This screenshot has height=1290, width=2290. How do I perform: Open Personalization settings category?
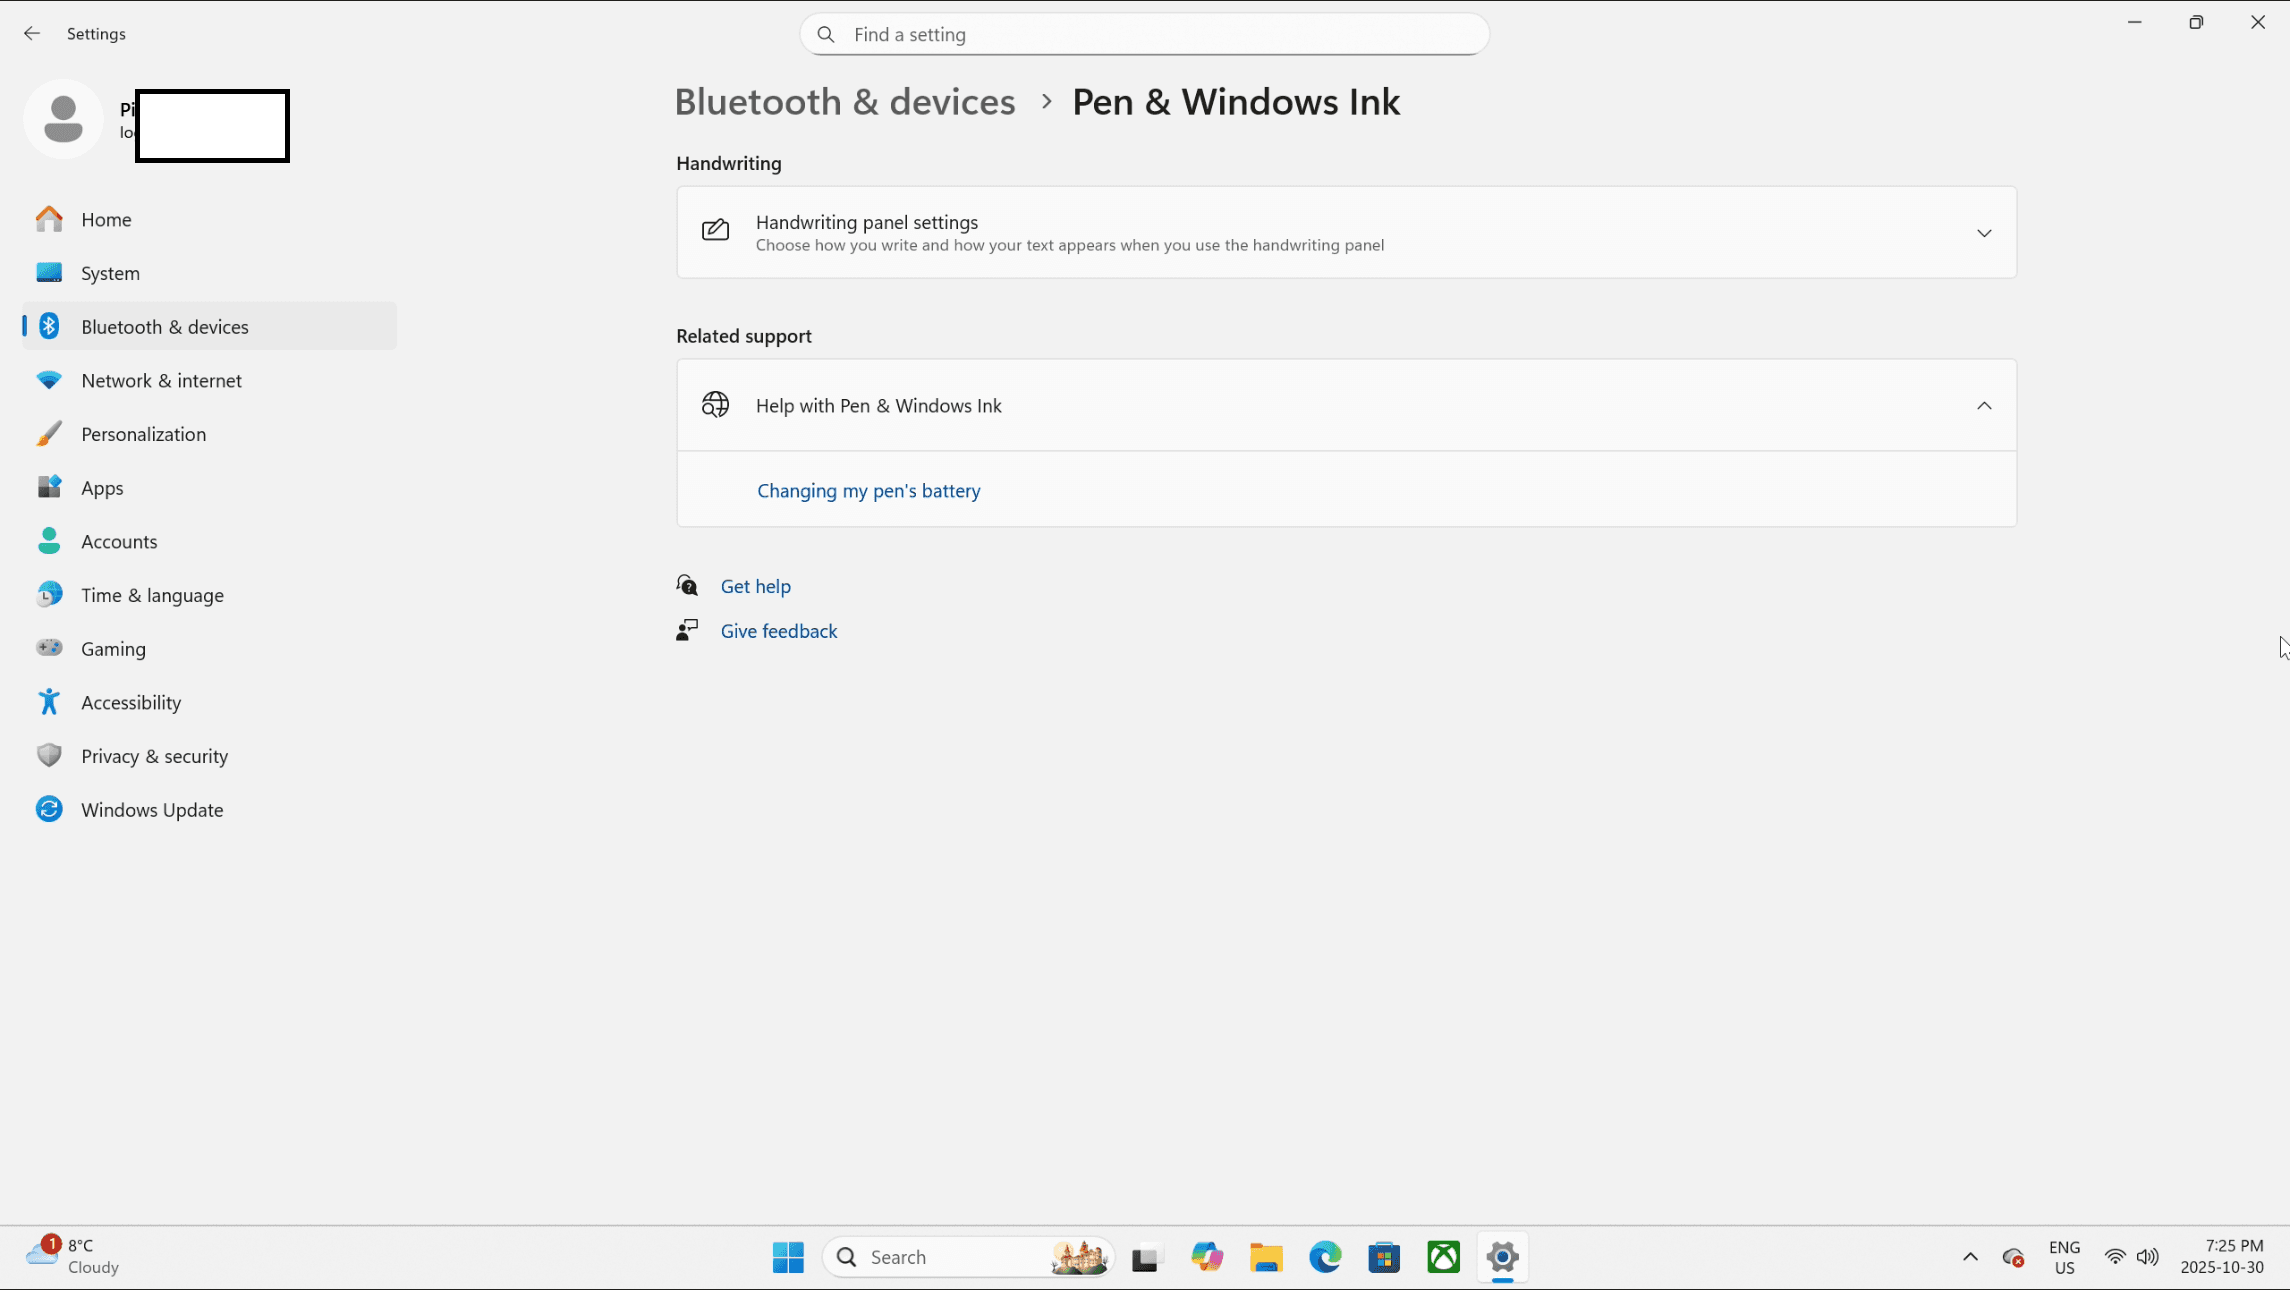click(x=143, y=434)
